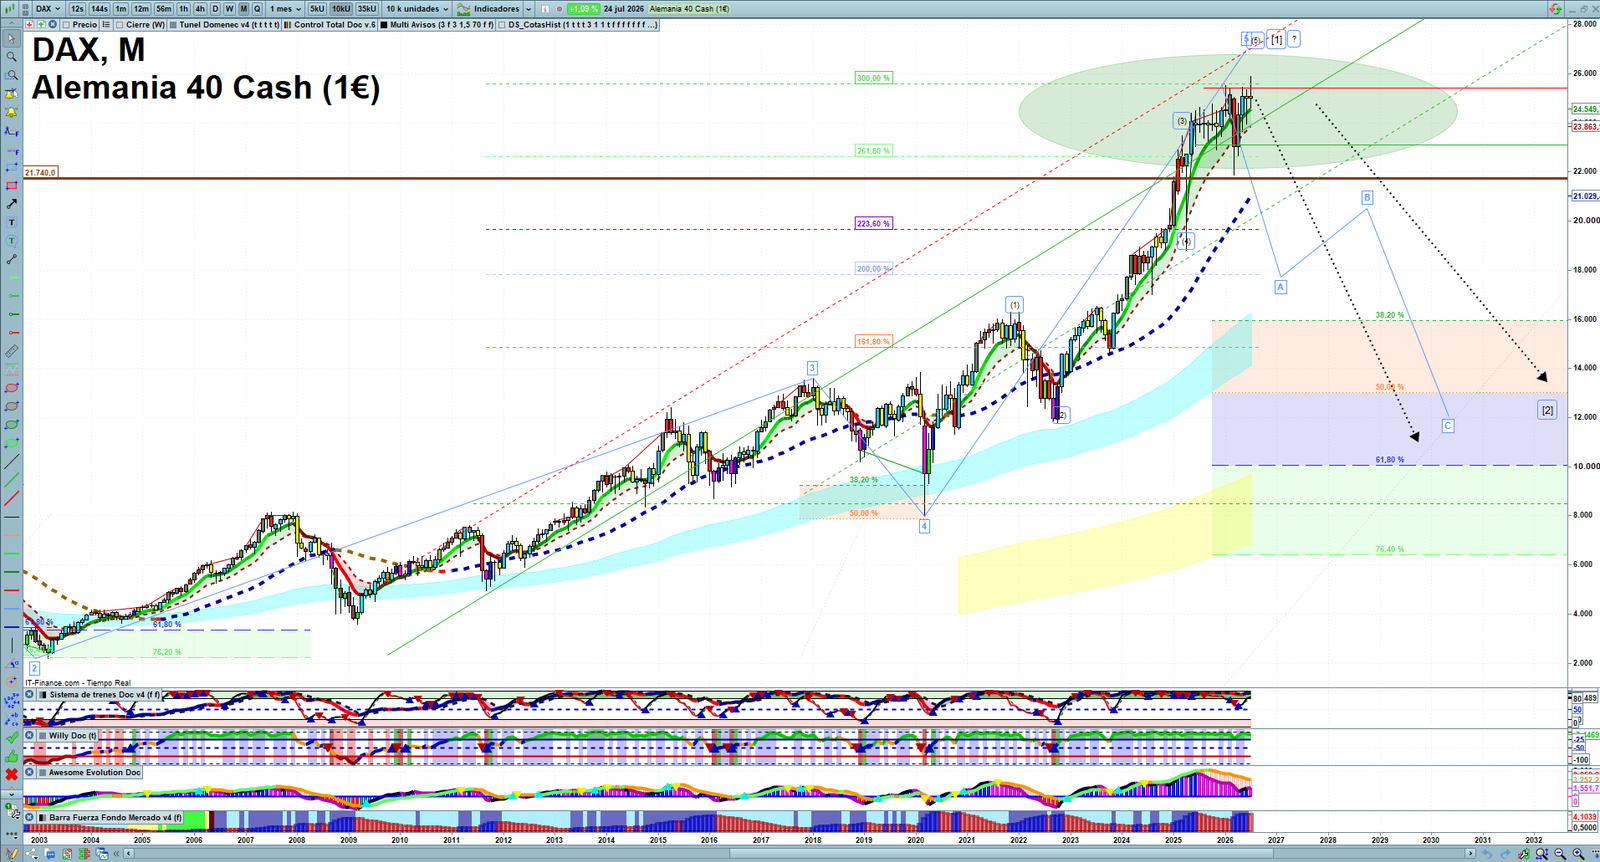Viewport: 1600px width, 862px height.
Task: Click the scrollbar left arrow at the bottom
Action: click(128, 853)
